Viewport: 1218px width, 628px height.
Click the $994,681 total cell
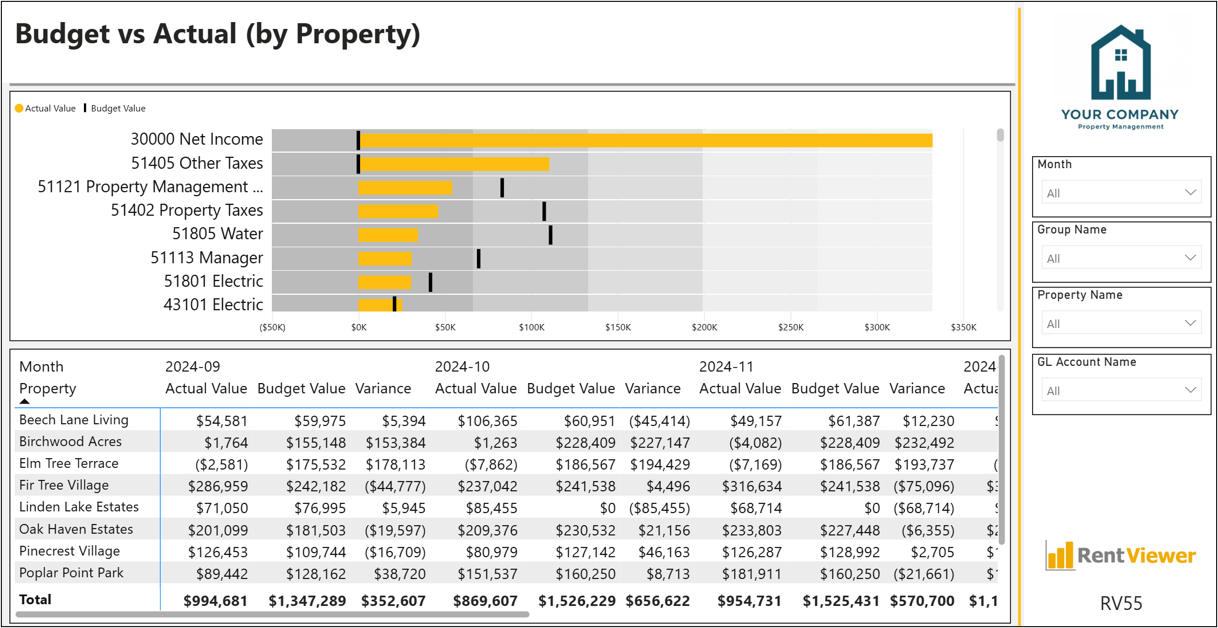coord(215,601)
